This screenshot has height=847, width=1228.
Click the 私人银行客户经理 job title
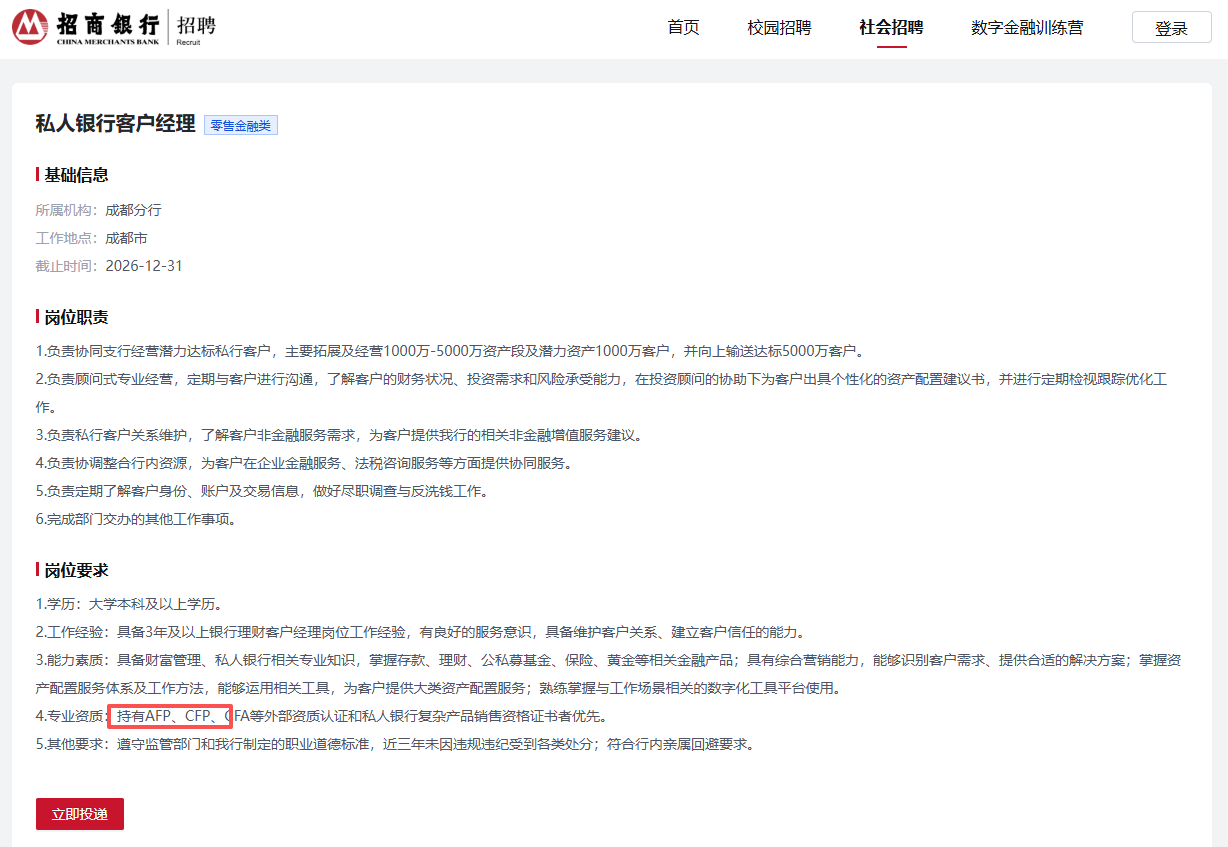tap(115, 124)
